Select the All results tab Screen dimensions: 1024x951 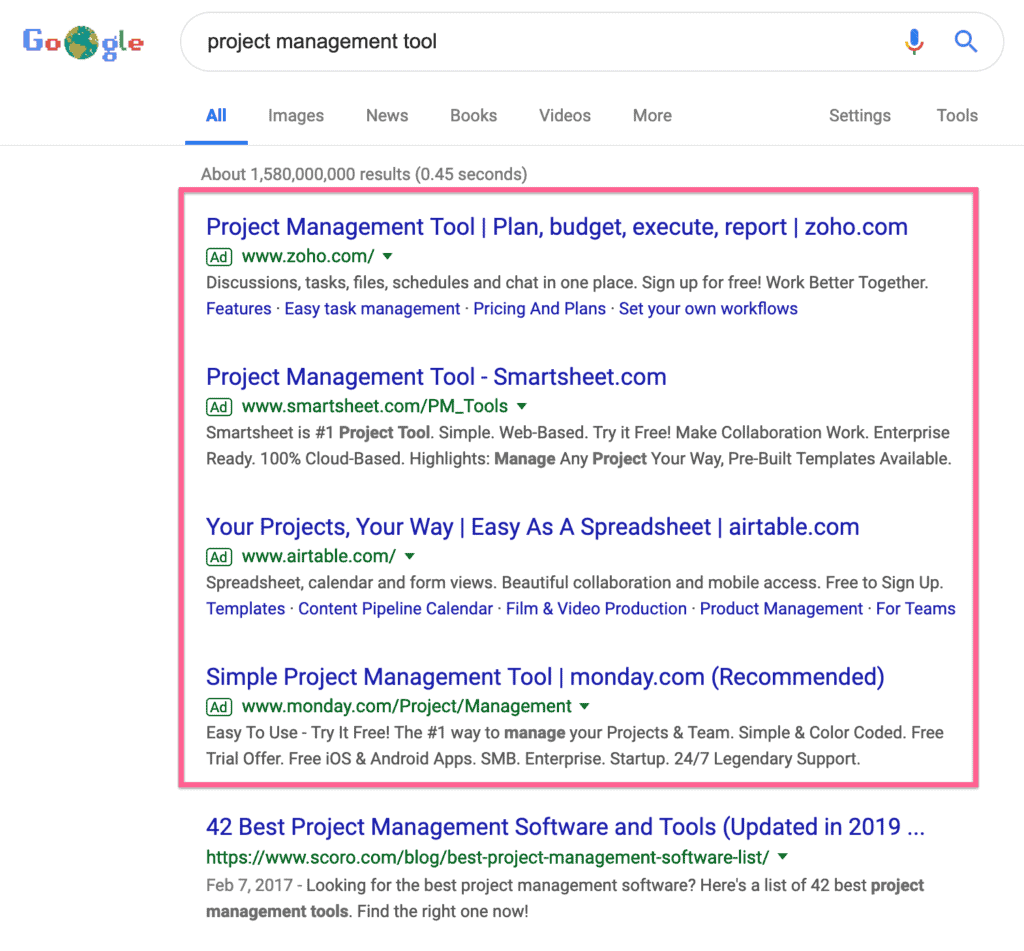[216, 116]
